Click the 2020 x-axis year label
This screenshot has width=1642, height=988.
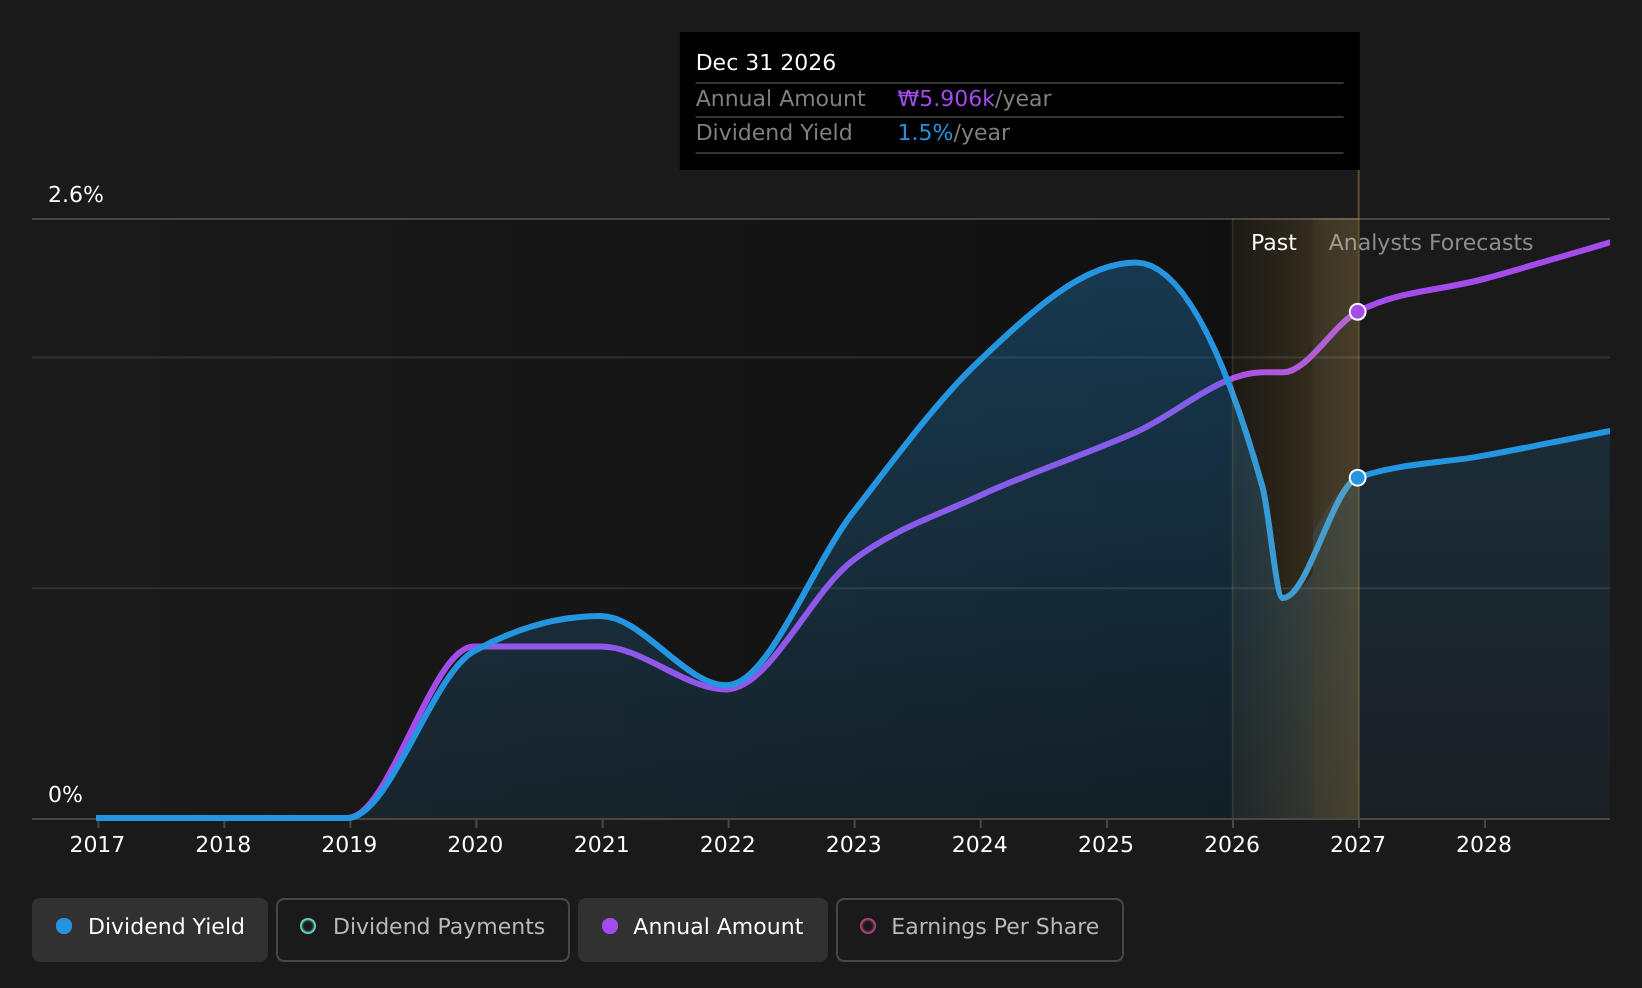(475, 845)
